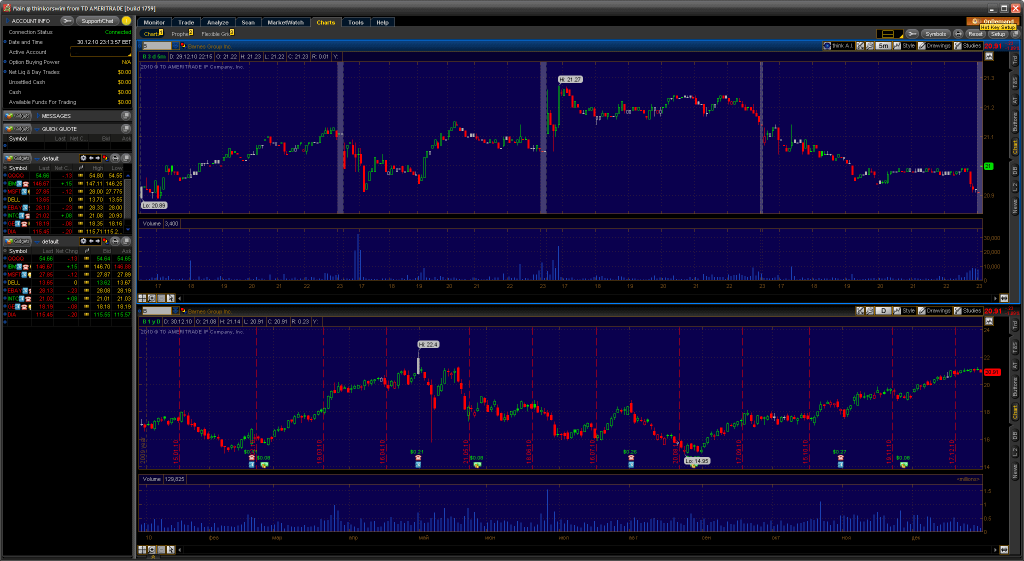The height and width of the screenshot is (561, 1024).
Task: Click the yellow account info alert icon
Action: pyautogui.click(x=126, y=20)
